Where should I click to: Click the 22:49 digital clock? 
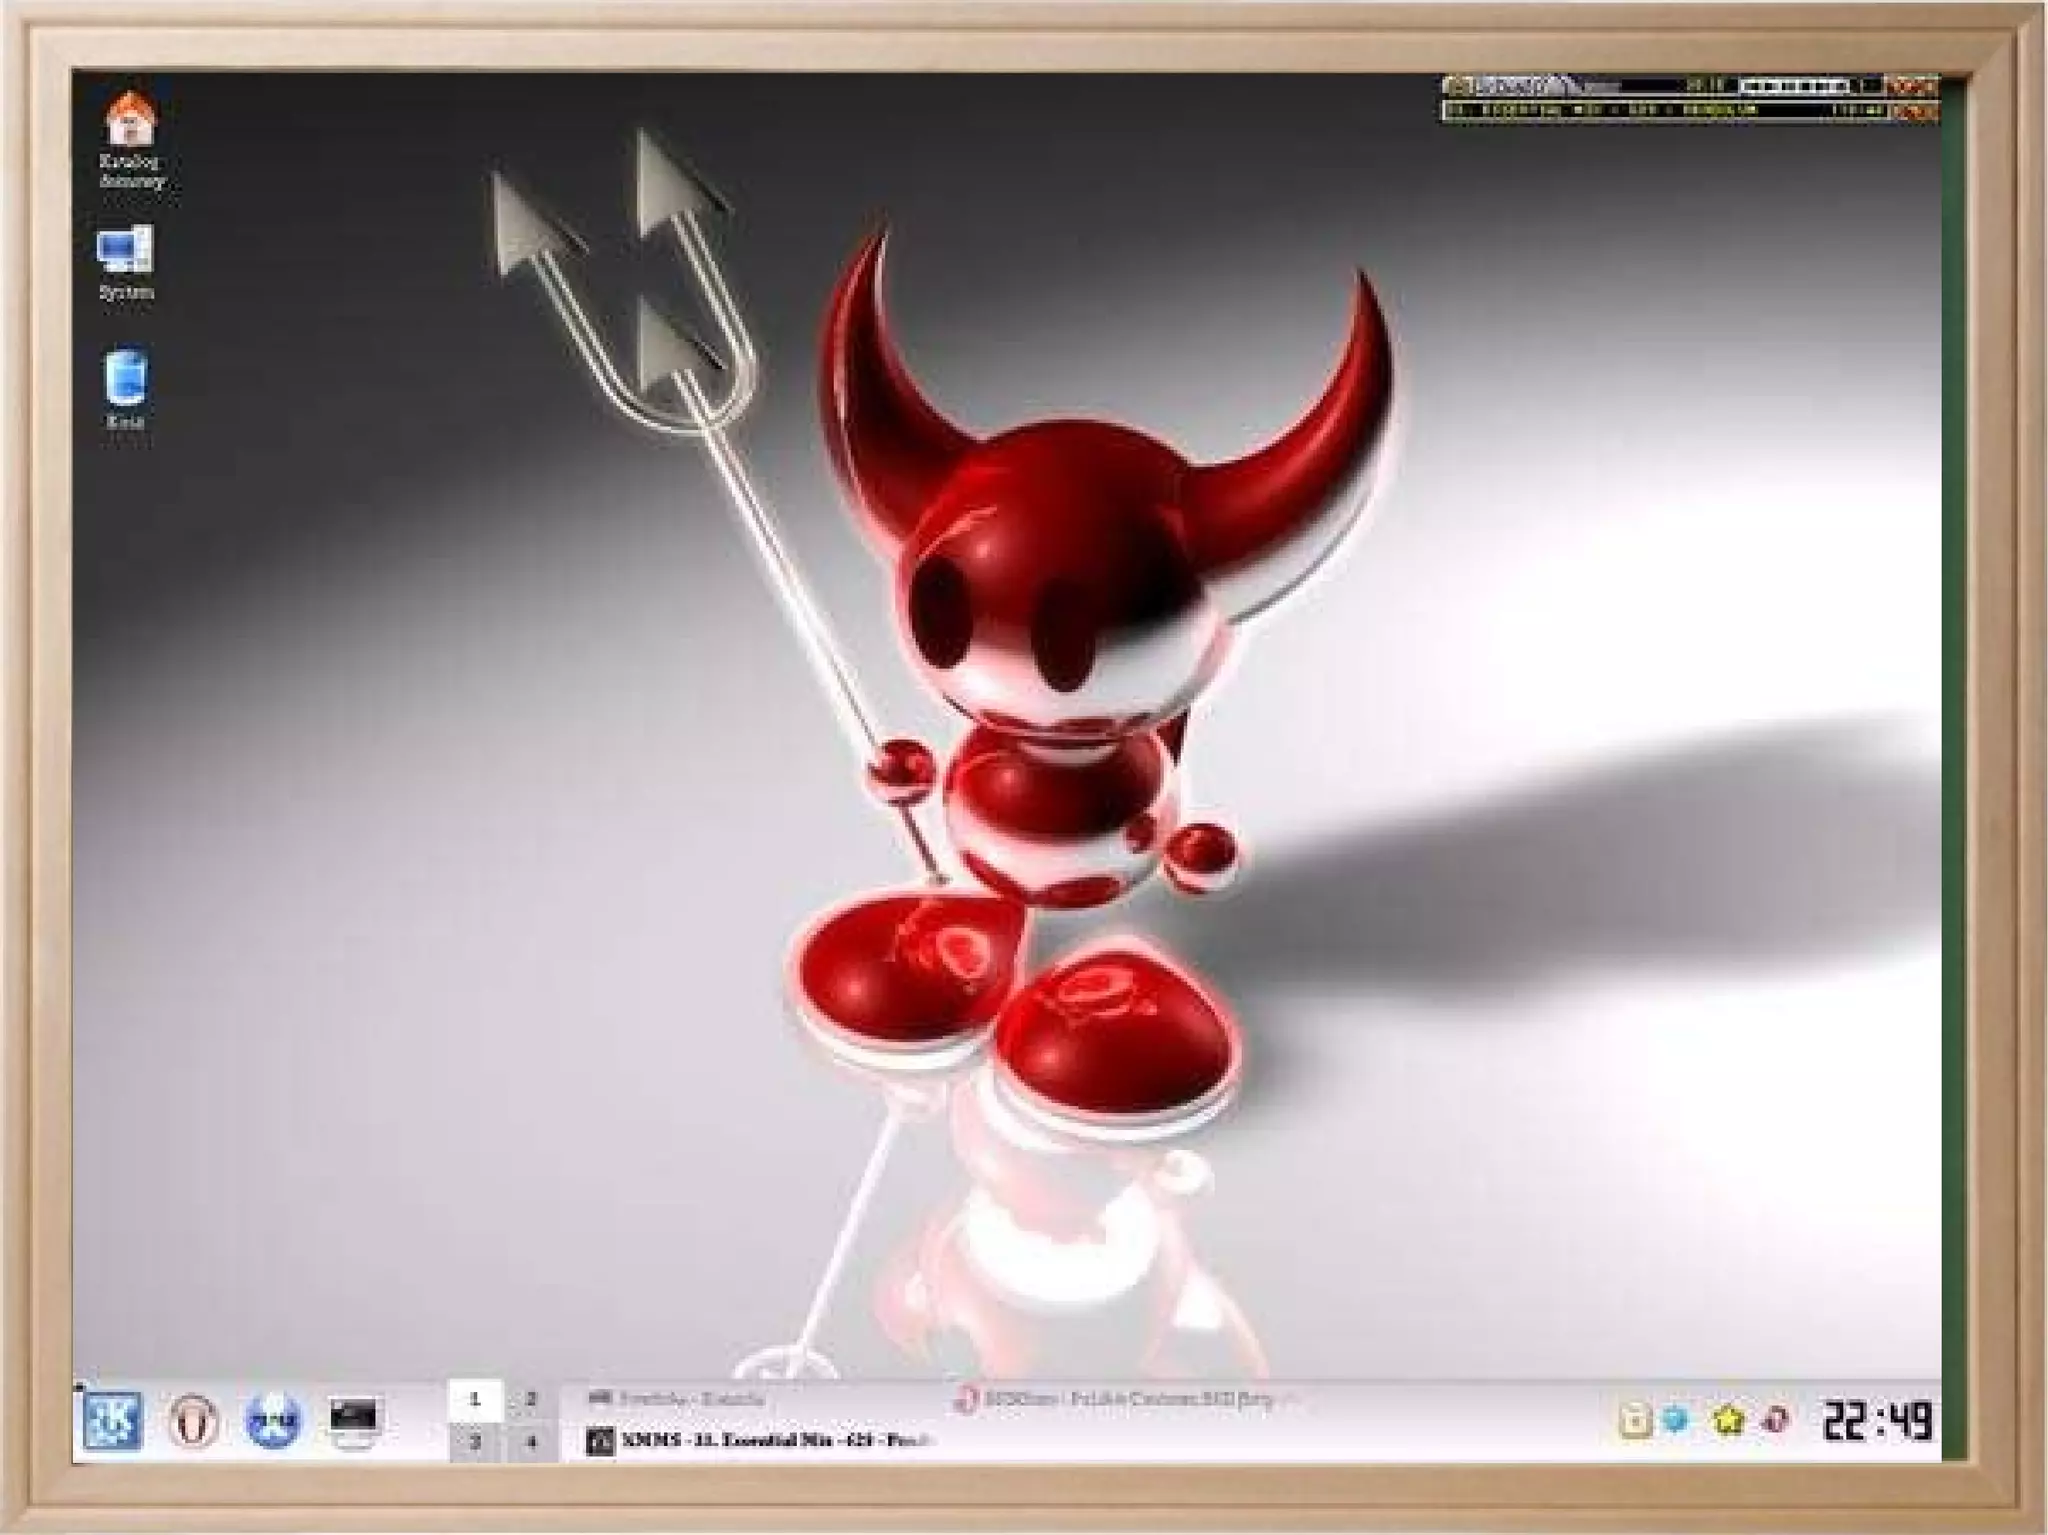click(x=1876, y=1420)
